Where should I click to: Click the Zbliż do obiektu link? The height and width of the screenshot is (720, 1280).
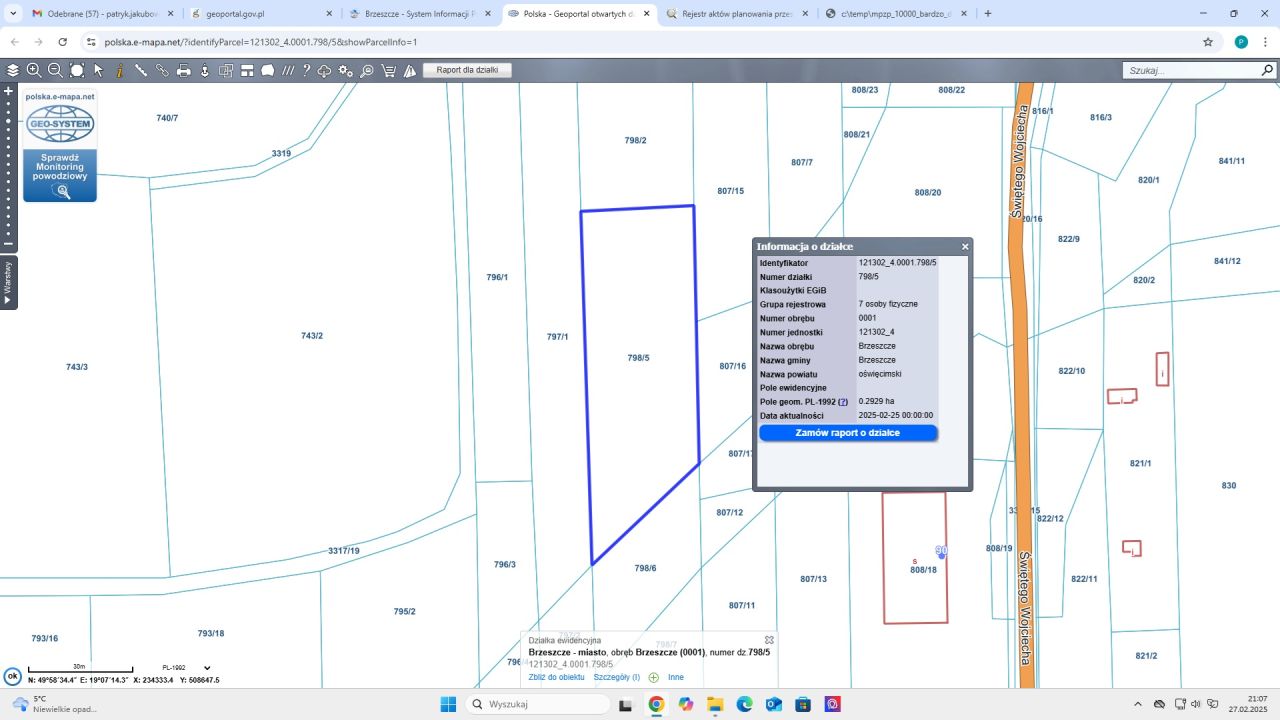[x=556, y=677]
